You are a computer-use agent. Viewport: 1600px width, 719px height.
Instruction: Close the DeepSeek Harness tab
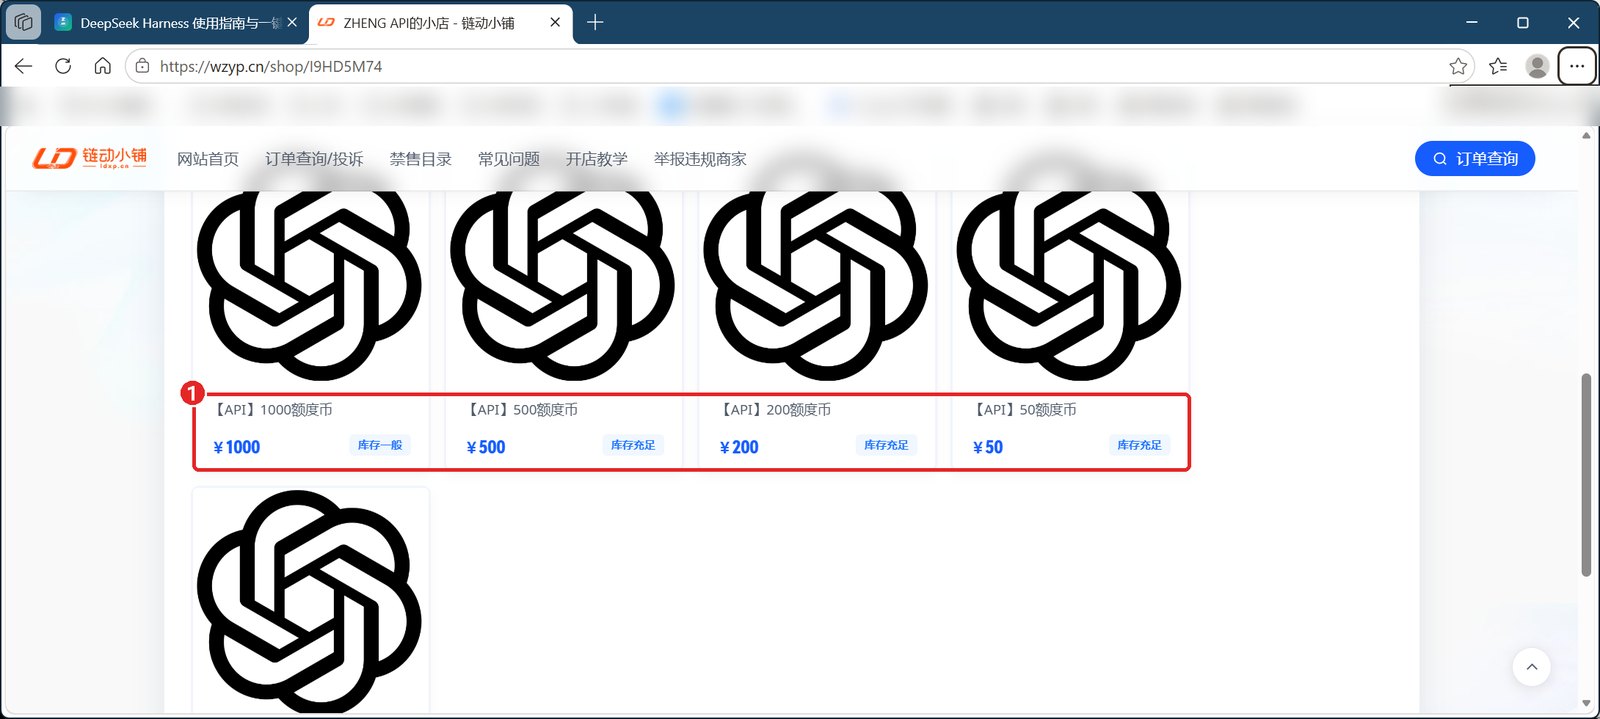[x=292, y=22]
